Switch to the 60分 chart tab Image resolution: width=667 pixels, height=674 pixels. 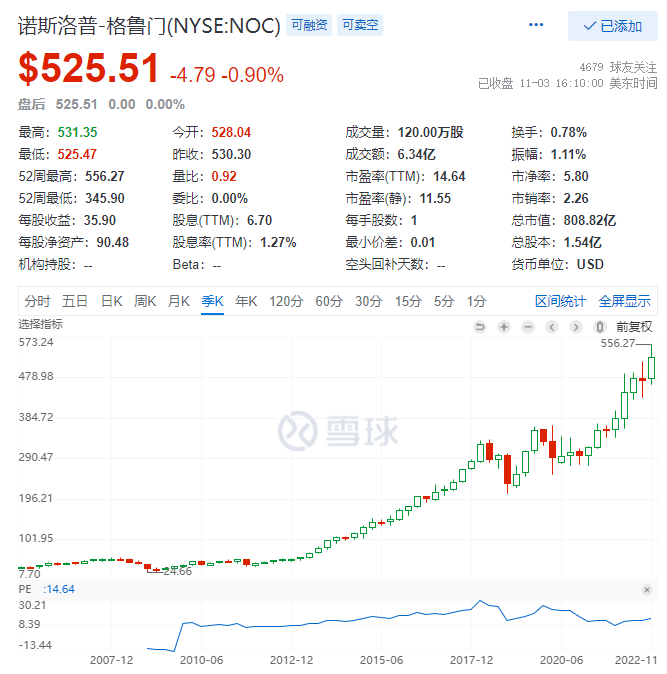[329, 301]
